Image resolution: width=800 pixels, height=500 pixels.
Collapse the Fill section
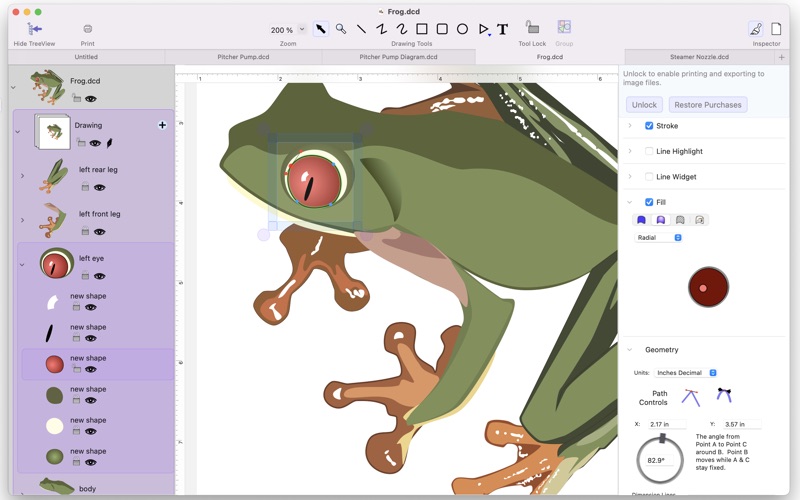pos(630,202)
